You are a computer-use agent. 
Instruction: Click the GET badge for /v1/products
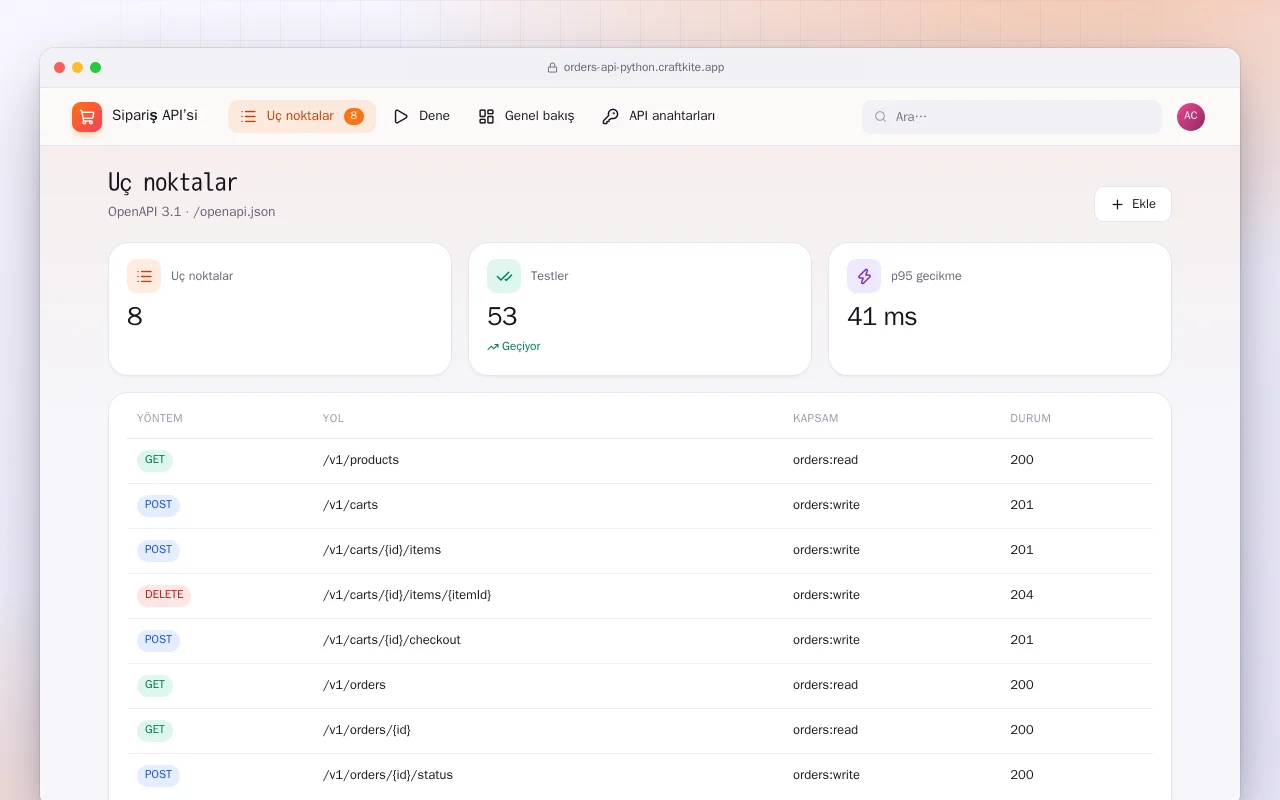point(155,461)
